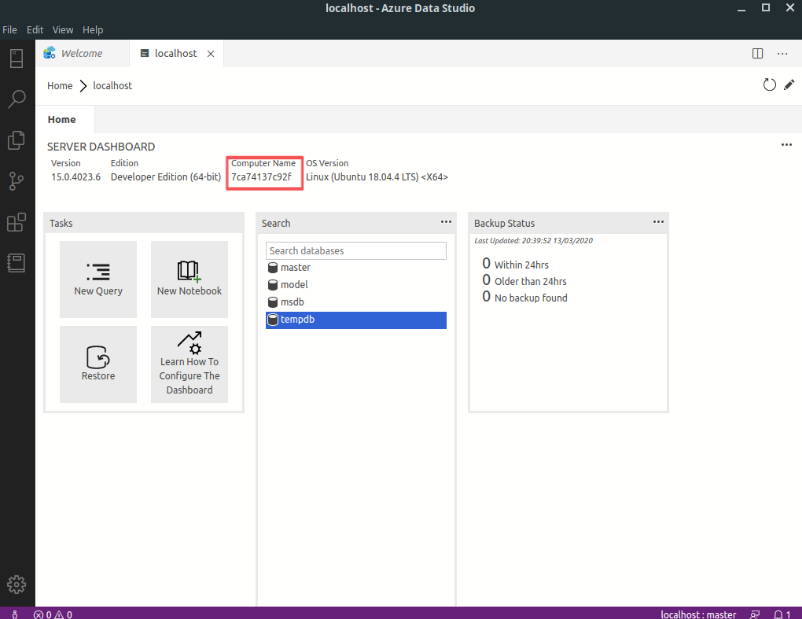This screenshot has height=619, width=802.
Task: Click Linux (Ubuntu 18.04.4 LTS) OS text
Action: 377,177
